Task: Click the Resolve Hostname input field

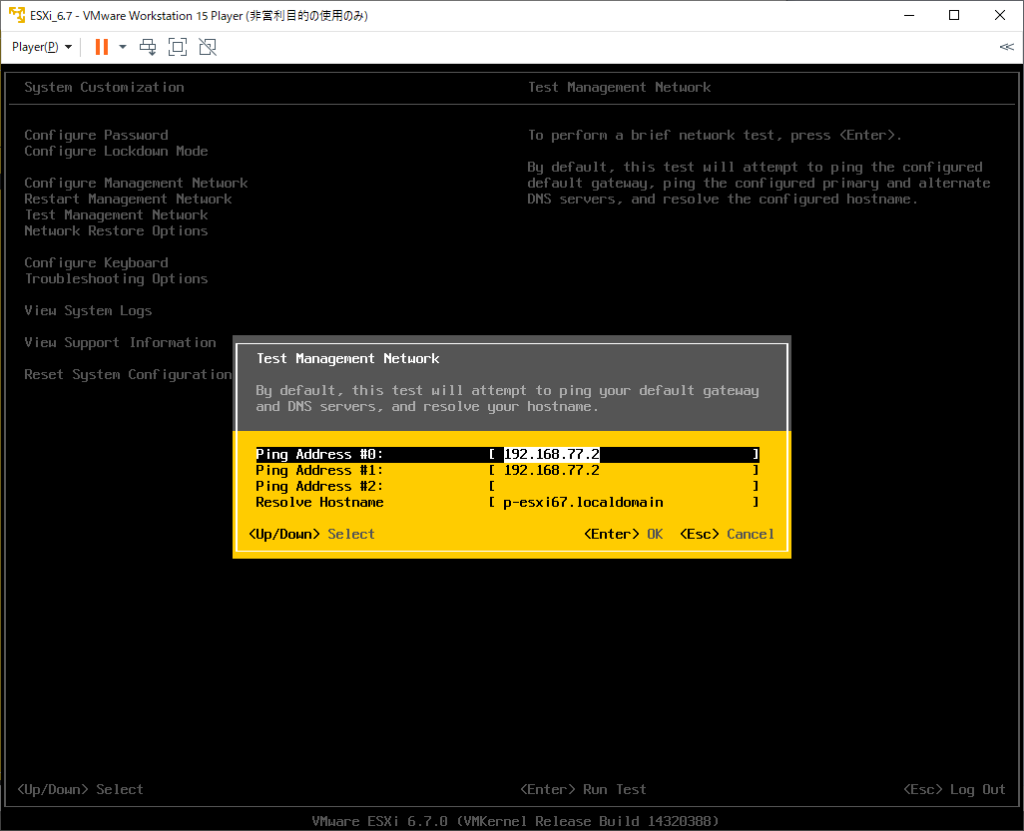Action: point(624,502)
